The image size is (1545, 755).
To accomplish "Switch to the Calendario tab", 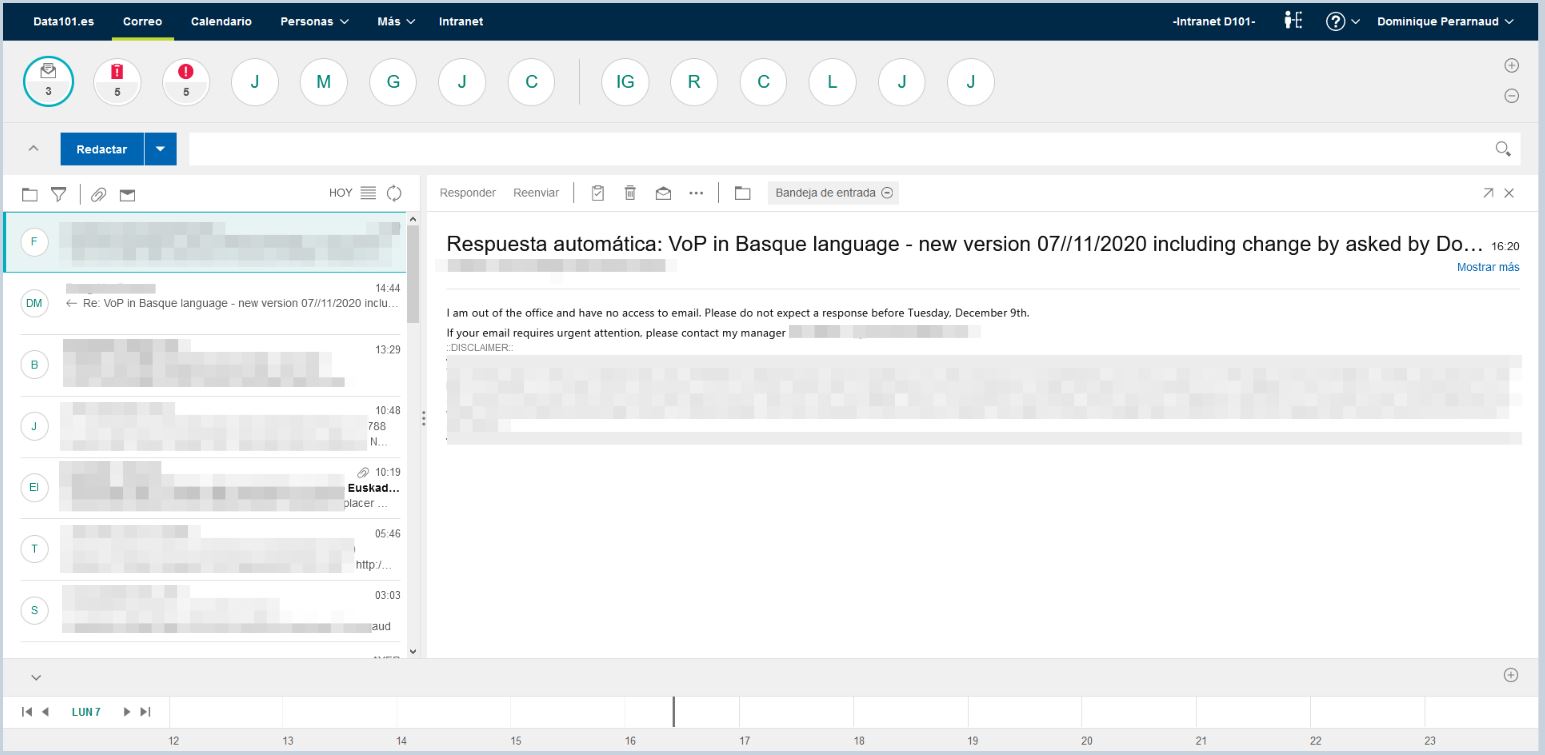I will pos(221,21).
